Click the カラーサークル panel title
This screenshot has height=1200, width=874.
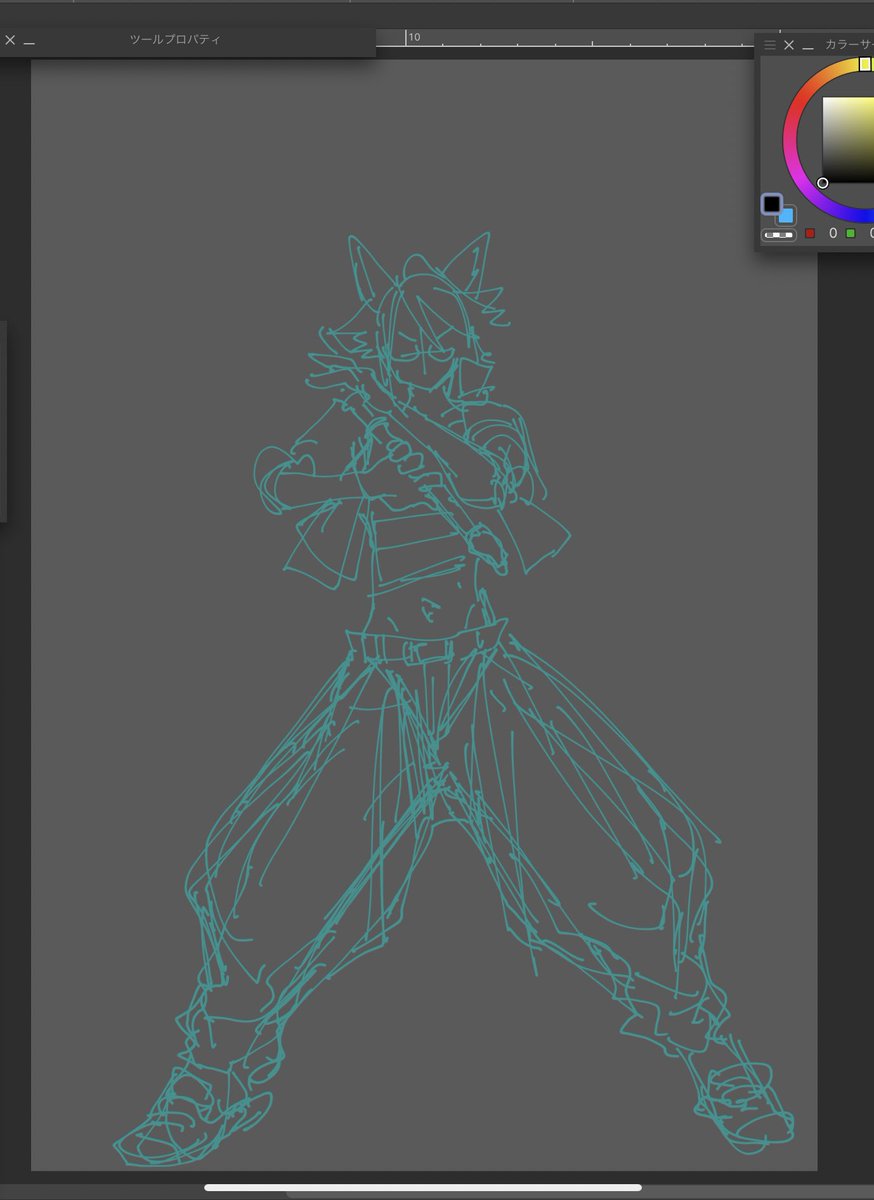[849, 45]
